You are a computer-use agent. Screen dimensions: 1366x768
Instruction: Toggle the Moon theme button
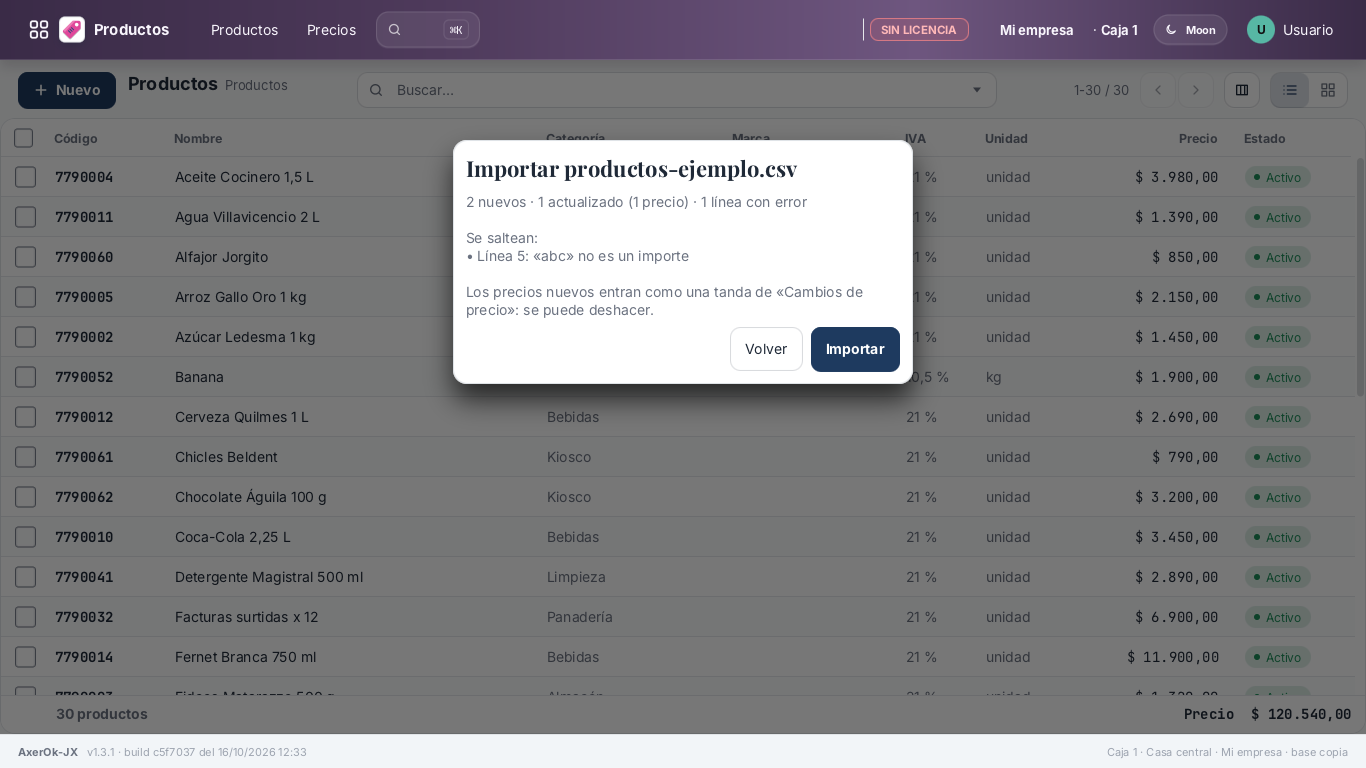click(1190, 30)
